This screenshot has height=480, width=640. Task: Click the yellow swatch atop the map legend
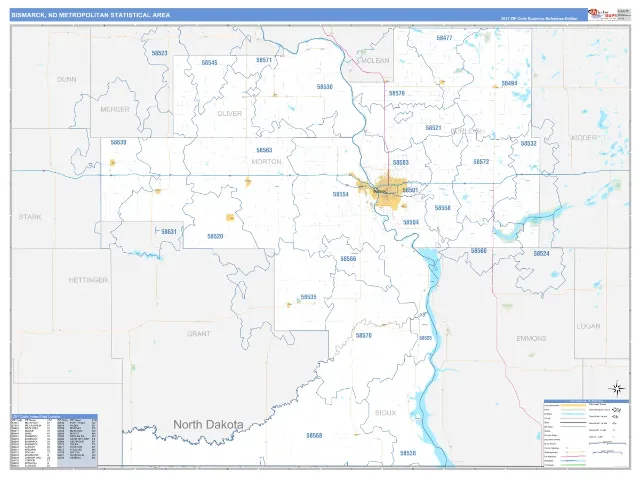click(572, 407)
